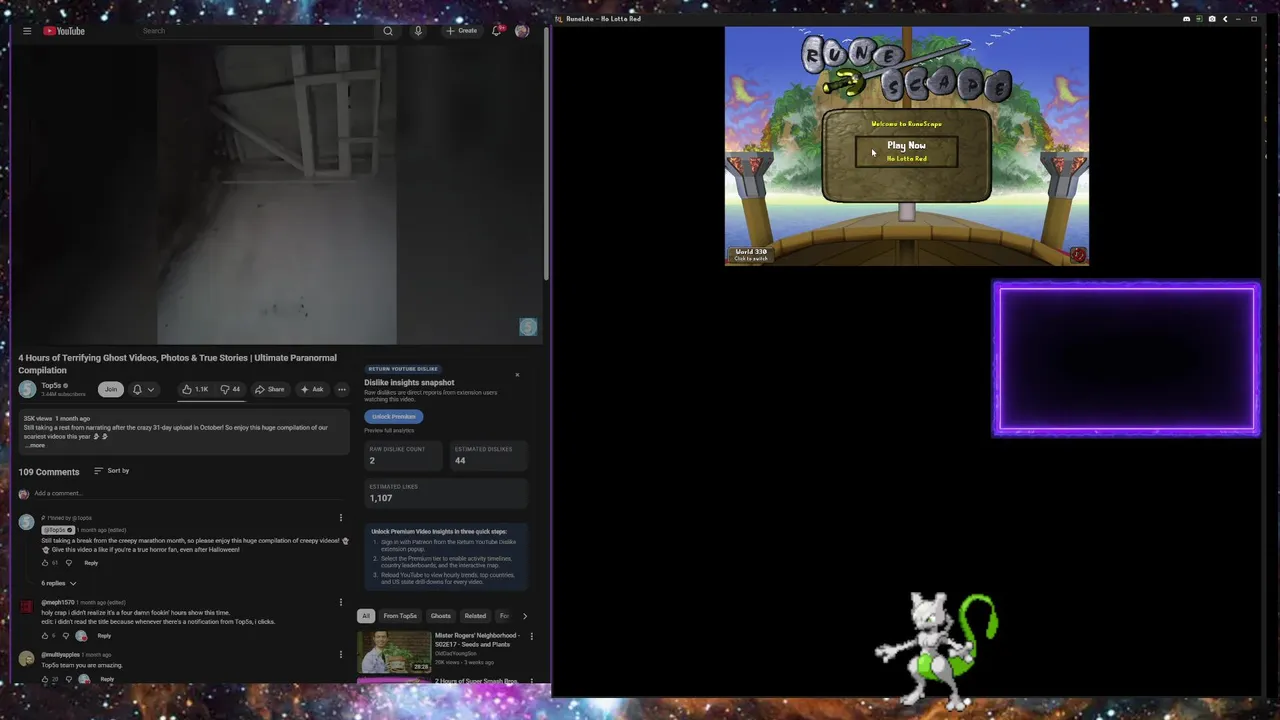Take a RuneLite screenshot with camera icon
This screenshot has width=1280, height=720.
point(1212,19)
